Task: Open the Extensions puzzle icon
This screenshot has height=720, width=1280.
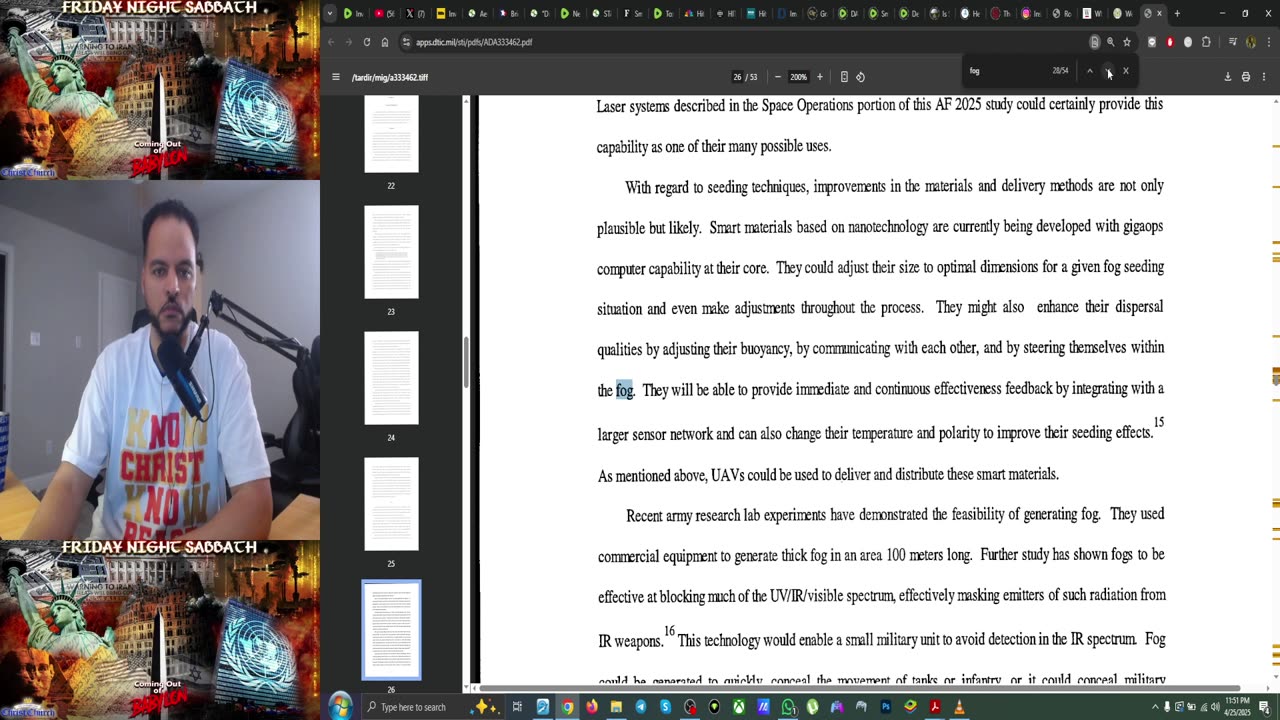Action: 1206,42
